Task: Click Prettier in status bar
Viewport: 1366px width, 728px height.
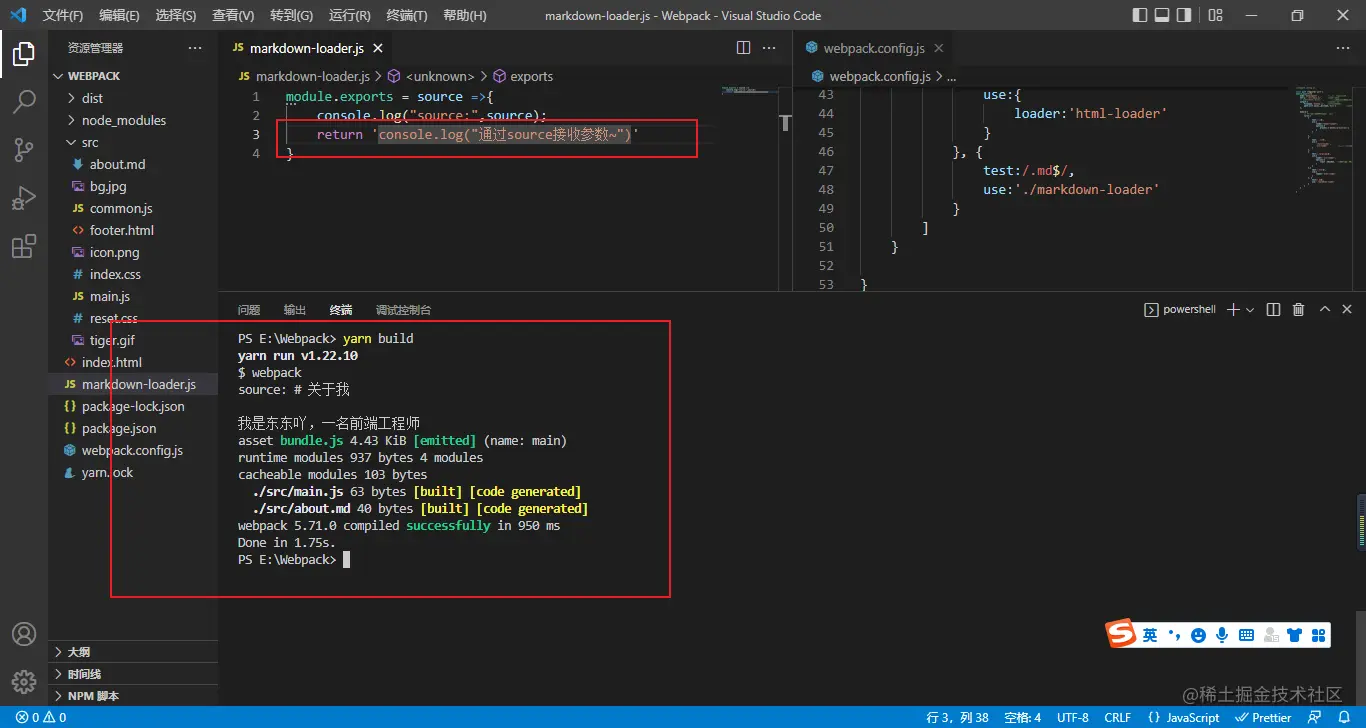Action: tap(1264, 717)
